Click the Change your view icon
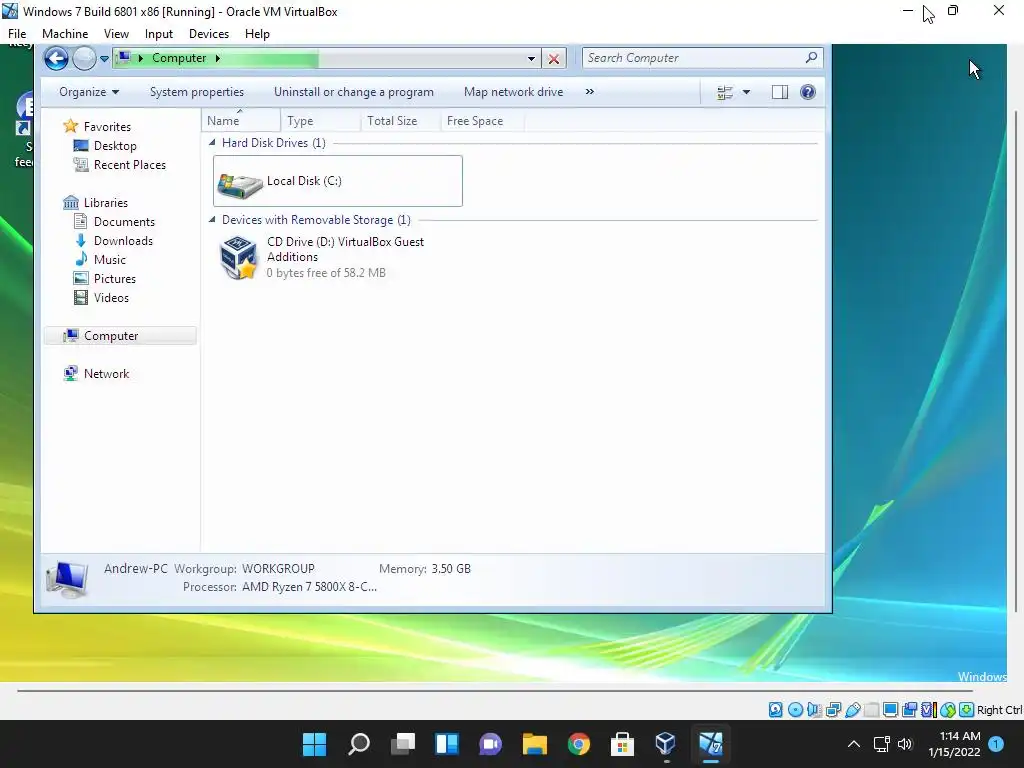1024x768 pixels. point(725,93)
